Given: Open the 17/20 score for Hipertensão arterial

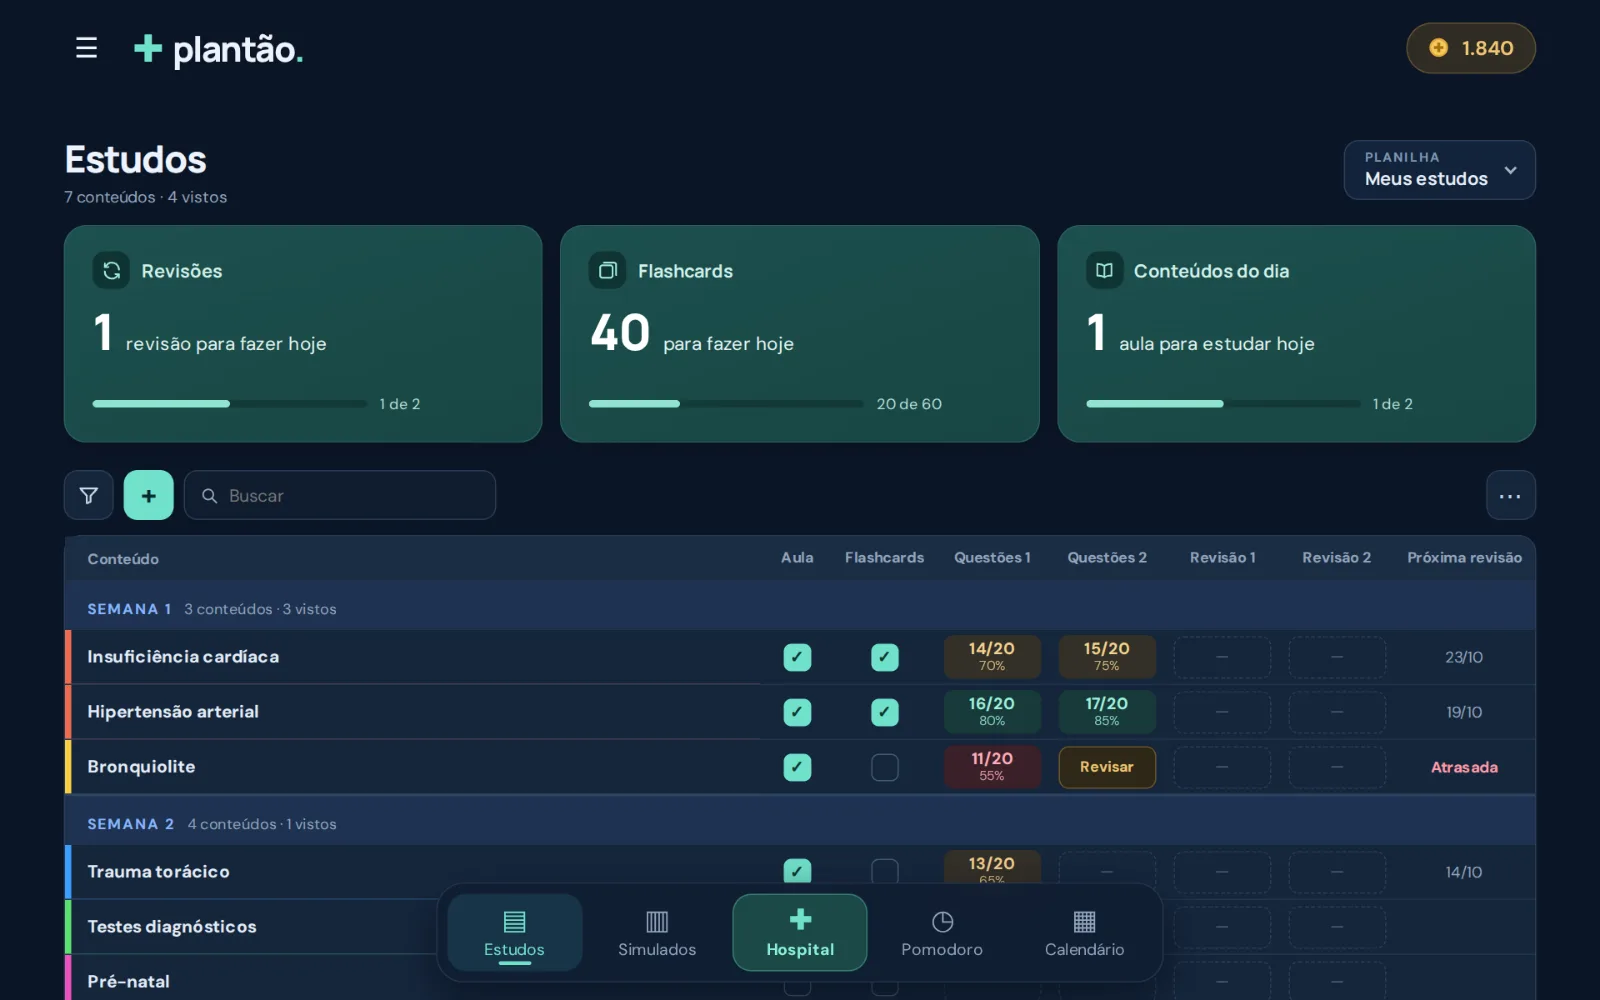Looking at the screenshot, I should tap(1107, 712).
